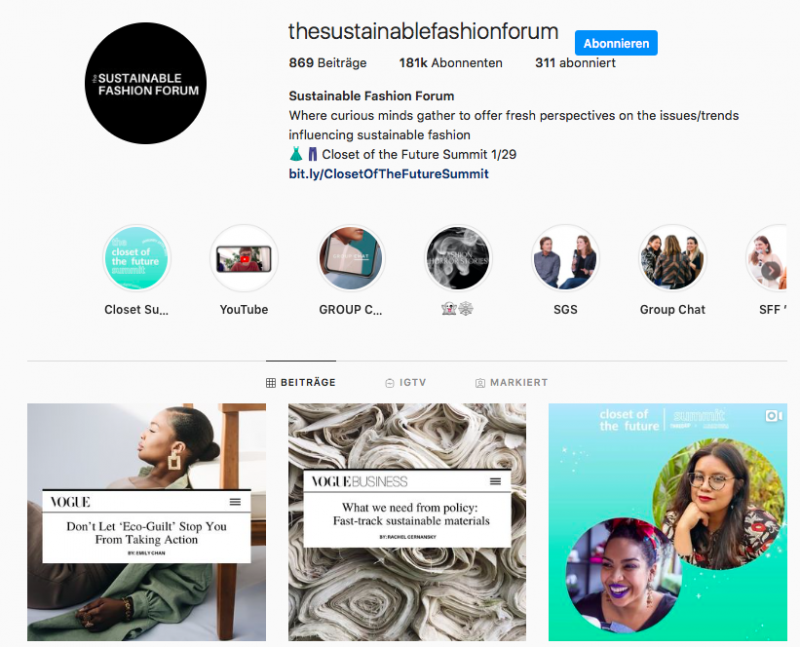Open the bit.ly/ClosetOfTheFutureSummit link
Viewport: 800px width, 647px height.
point(389,174)
